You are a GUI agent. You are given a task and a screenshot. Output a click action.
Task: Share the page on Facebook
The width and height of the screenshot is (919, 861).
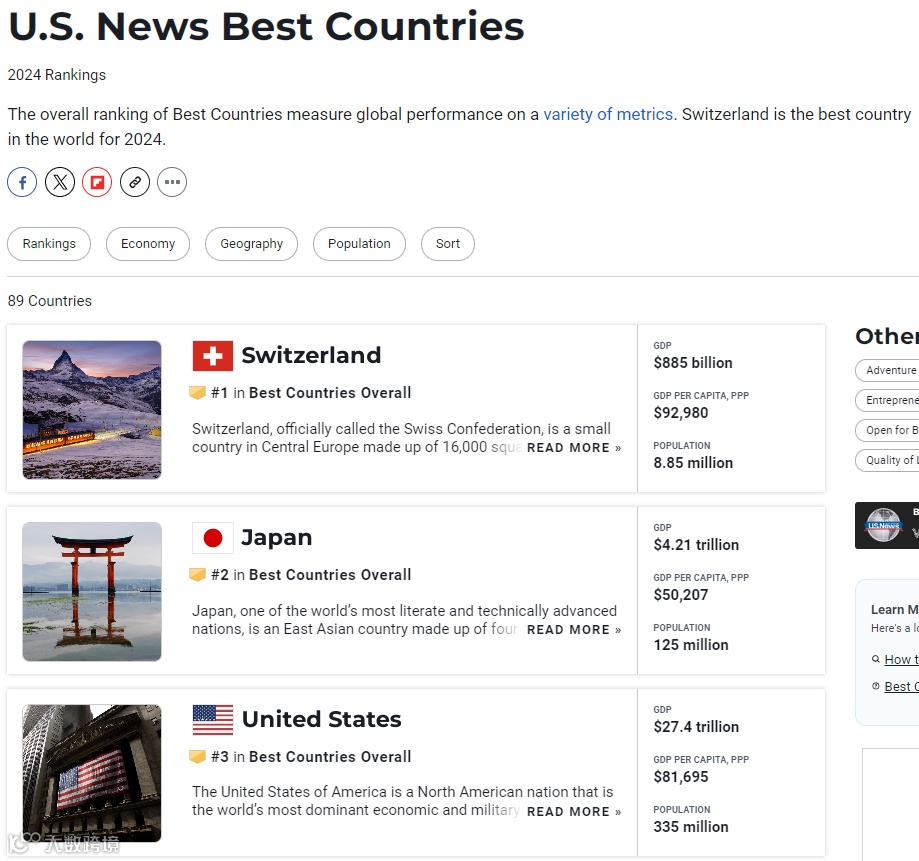(x=22, y=182)
